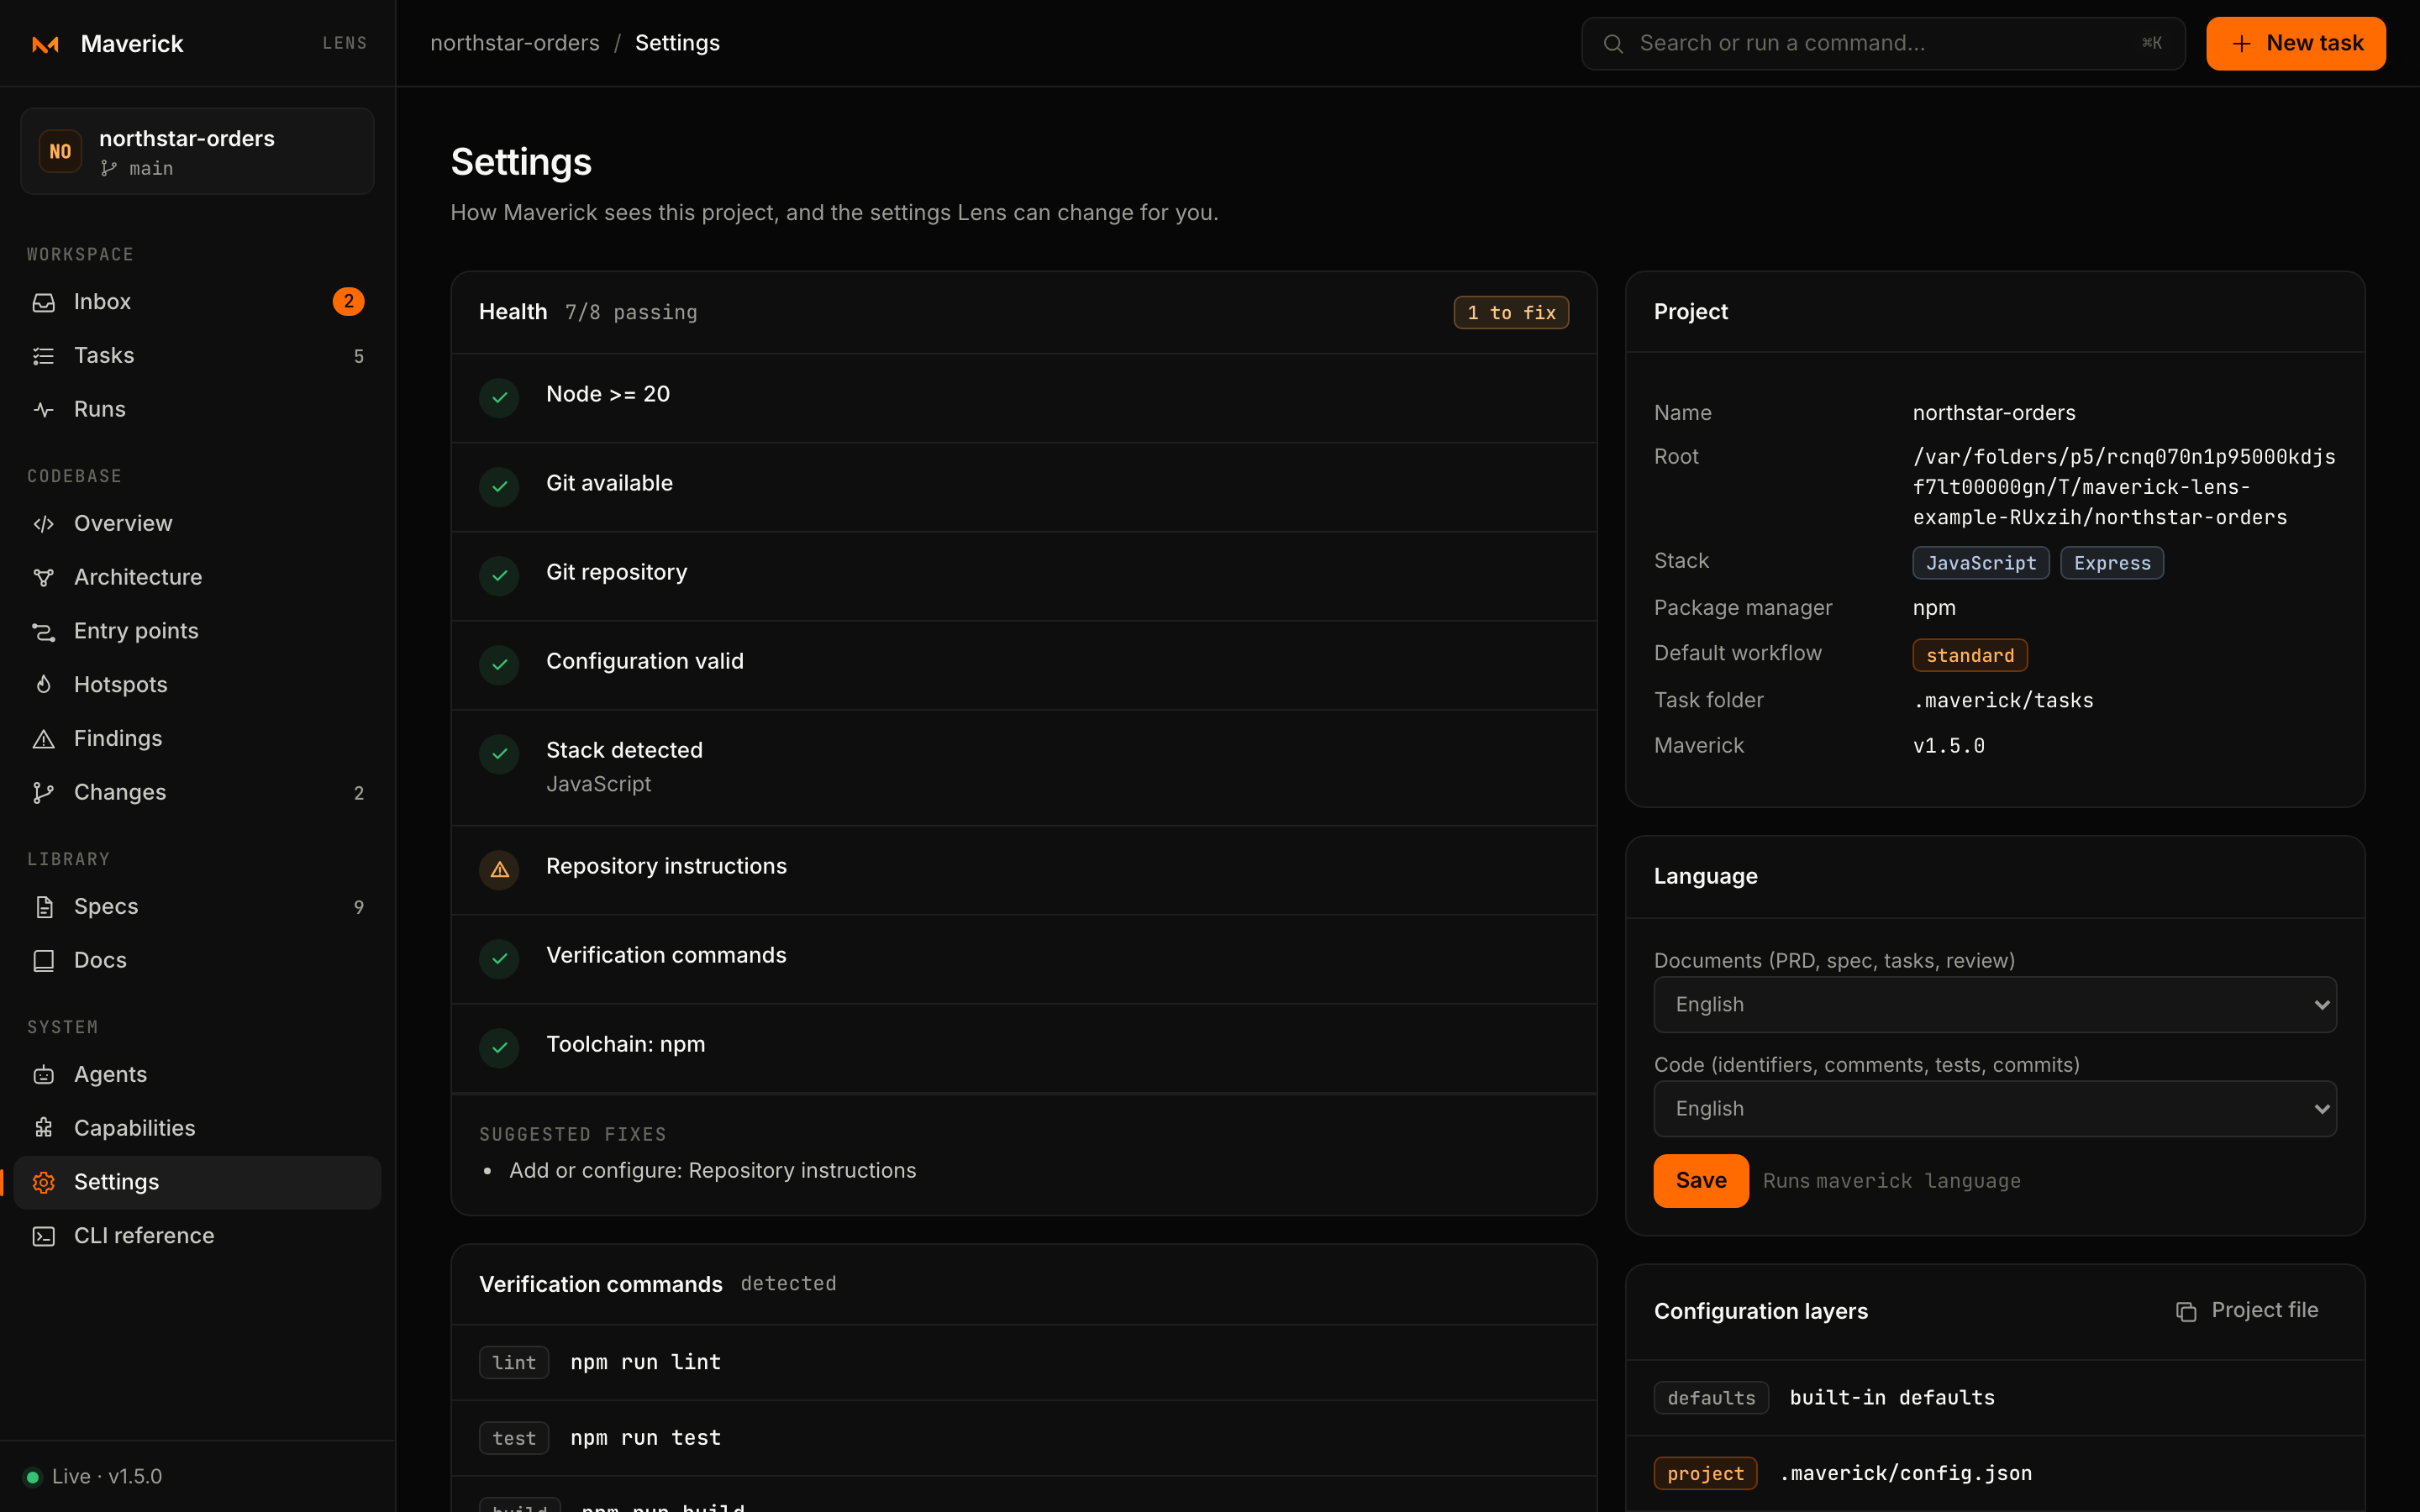The height and width of the screenshot is (1512, 2420).
Task: Click the Repository instructions health row
Action: [1023, 870]
